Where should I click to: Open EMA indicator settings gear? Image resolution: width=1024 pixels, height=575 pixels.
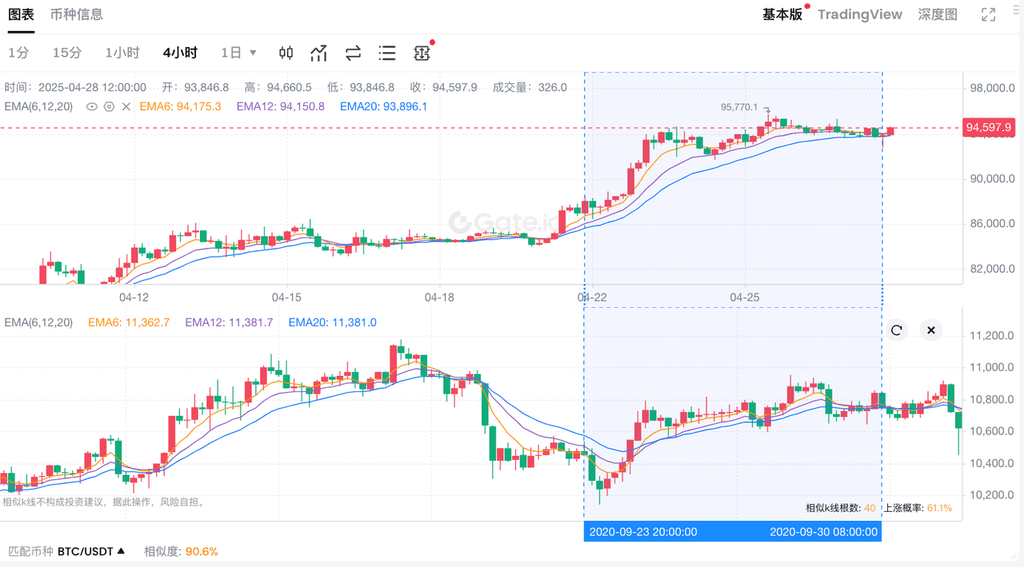click(x=109, y=106)
